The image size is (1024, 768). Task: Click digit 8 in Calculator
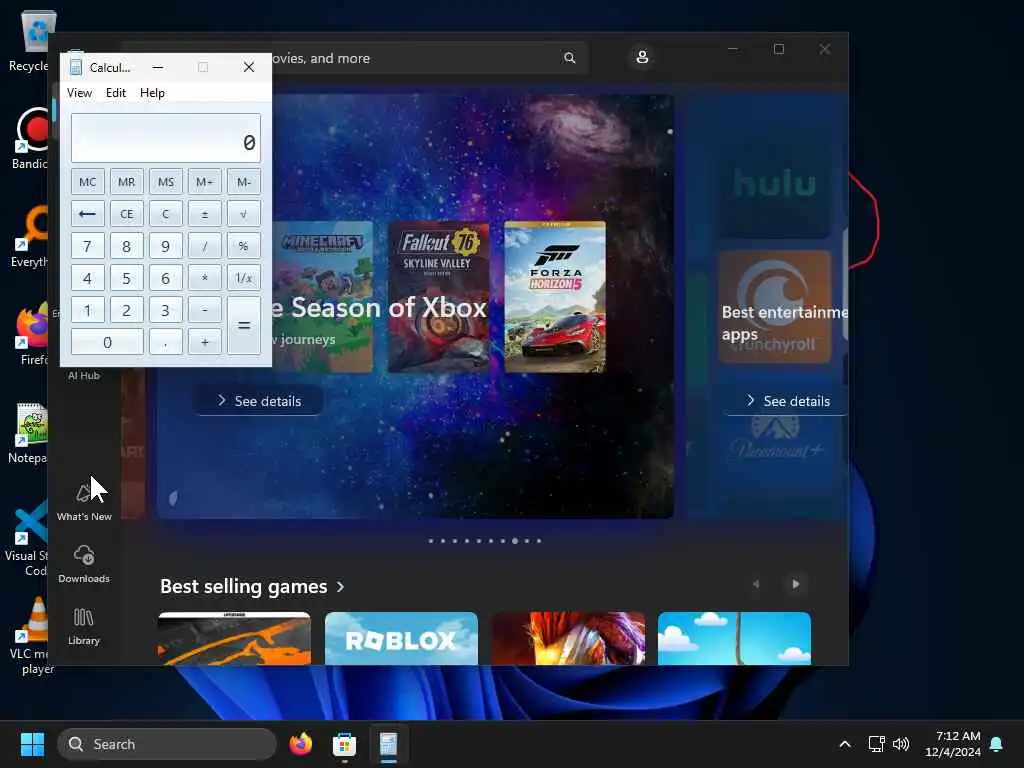pos(127,246)
